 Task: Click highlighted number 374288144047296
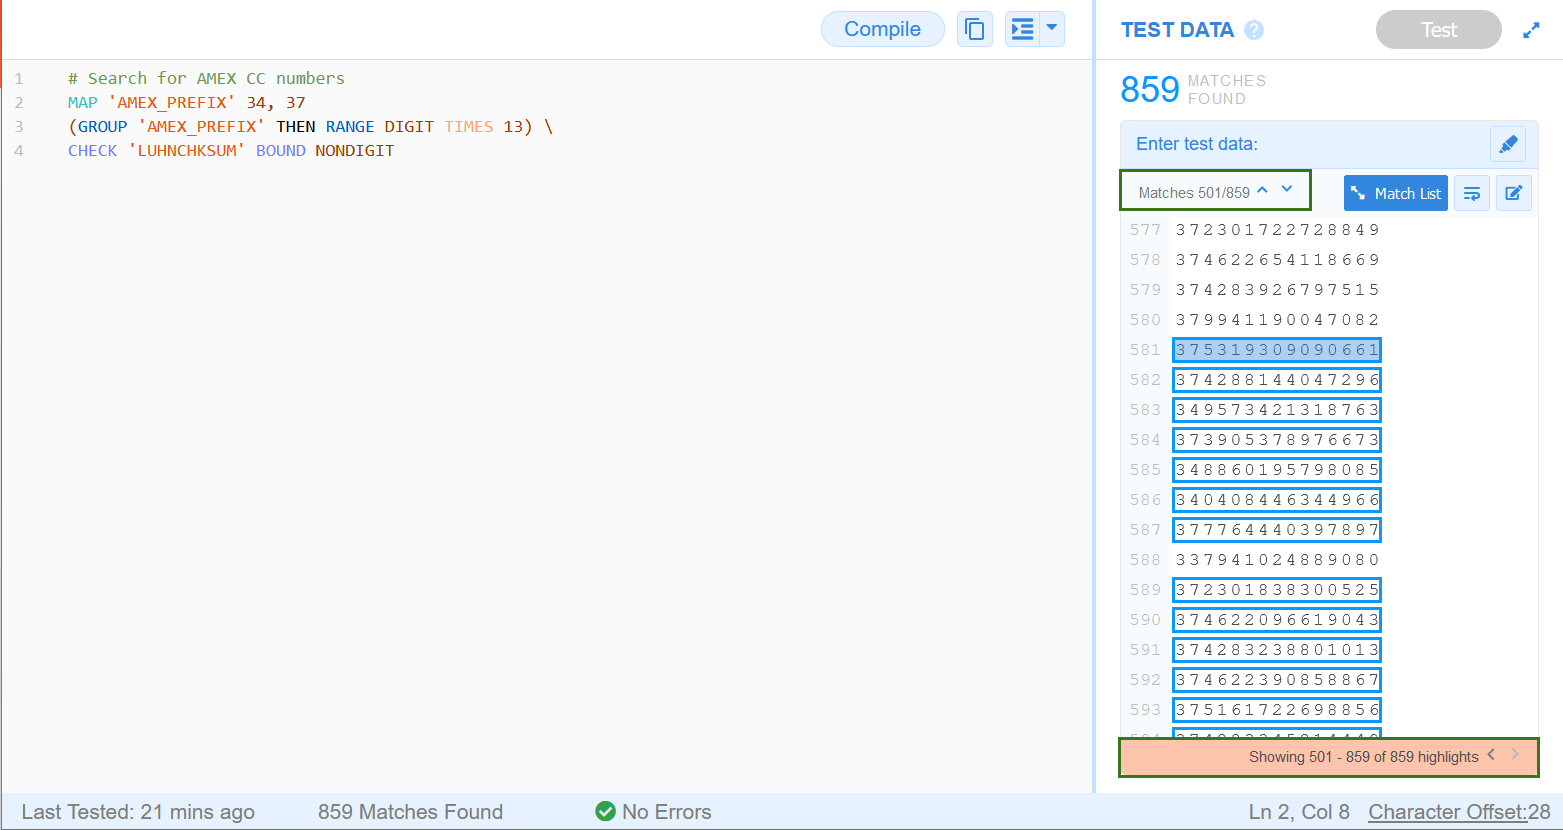[x=1277, y=380]
